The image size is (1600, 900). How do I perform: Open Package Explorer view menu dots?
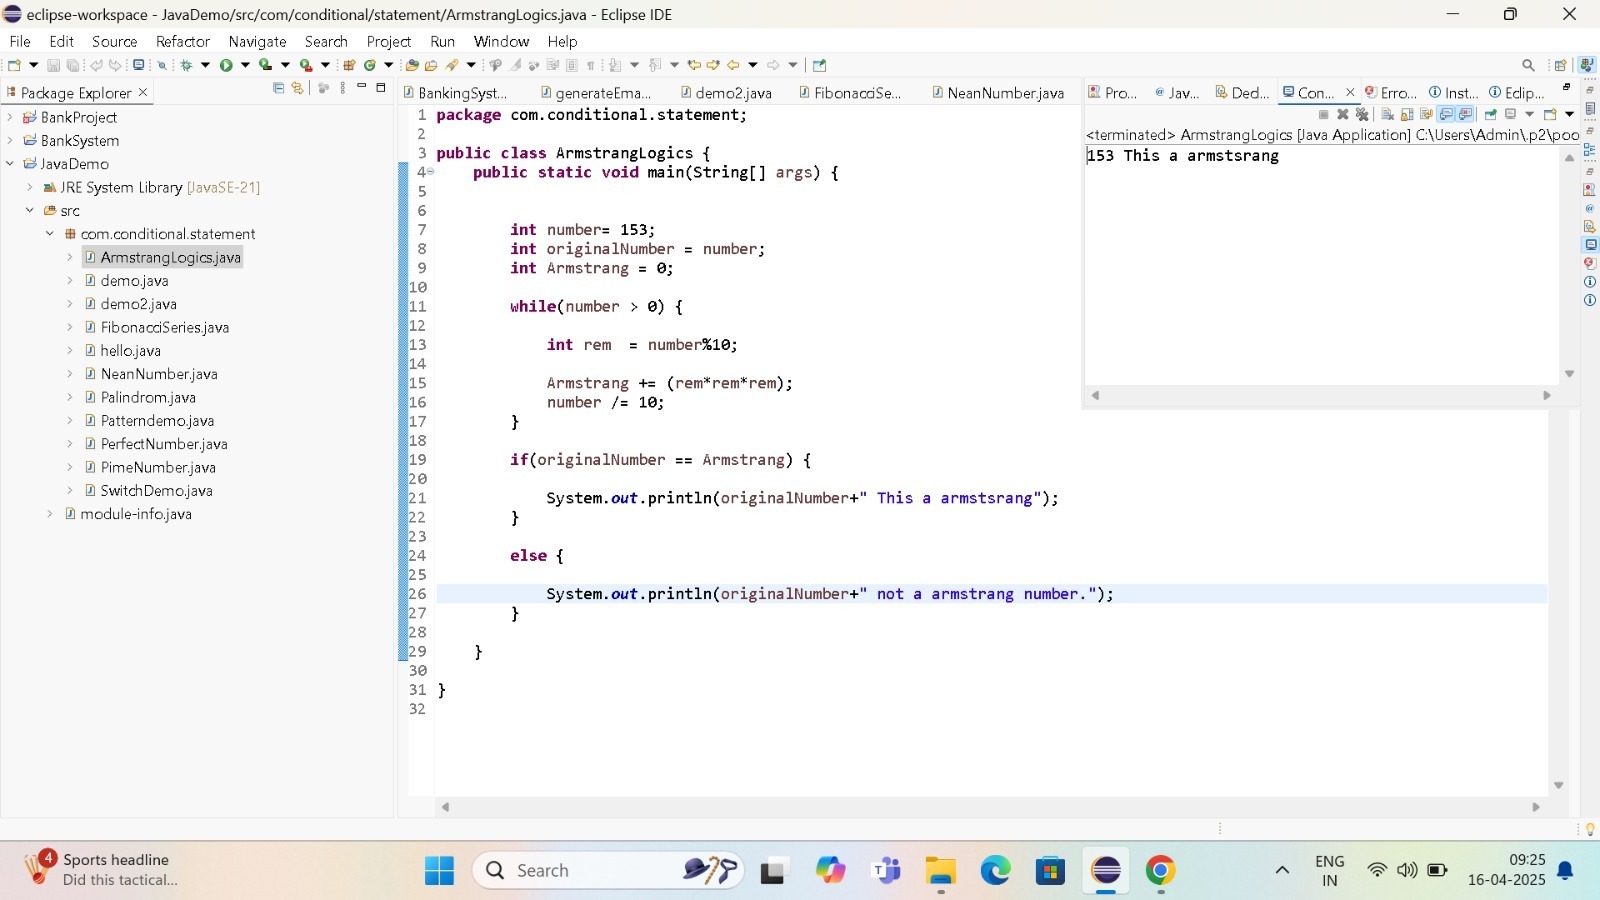click(343, 88)
